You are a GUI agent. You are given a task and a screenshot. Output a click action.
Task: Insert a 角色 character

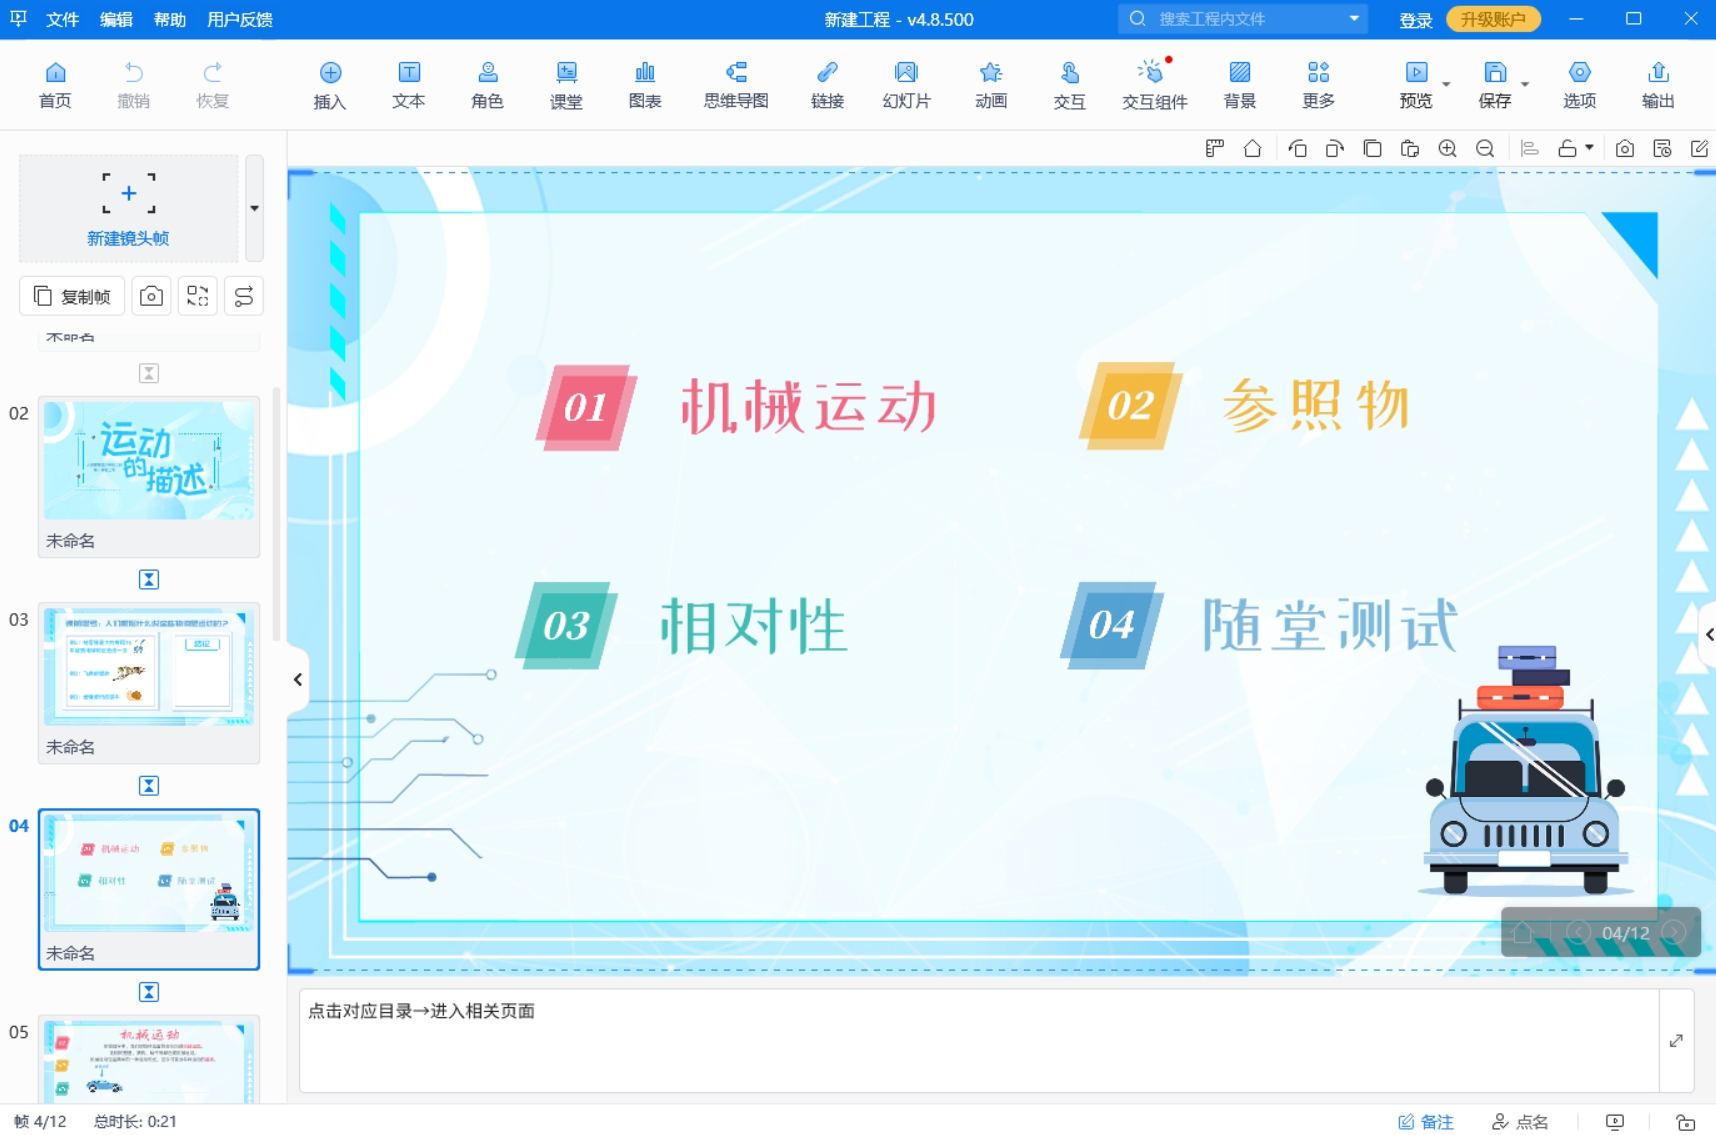tap(487, 84)
